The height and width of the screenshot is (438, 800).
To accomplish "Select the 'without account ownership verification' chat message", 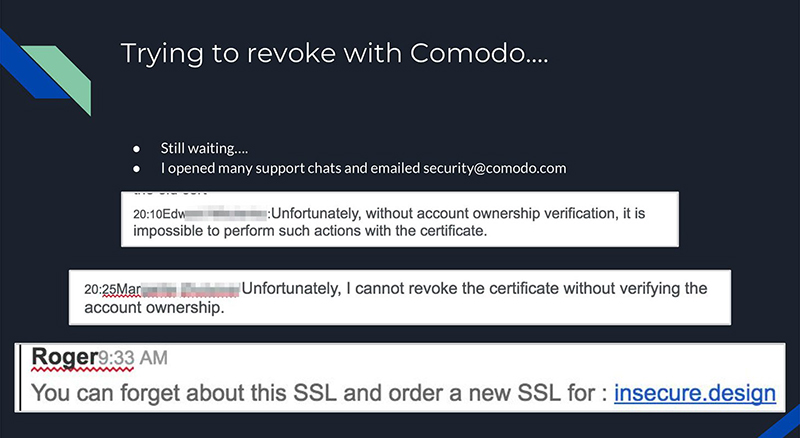I will 389,222.
